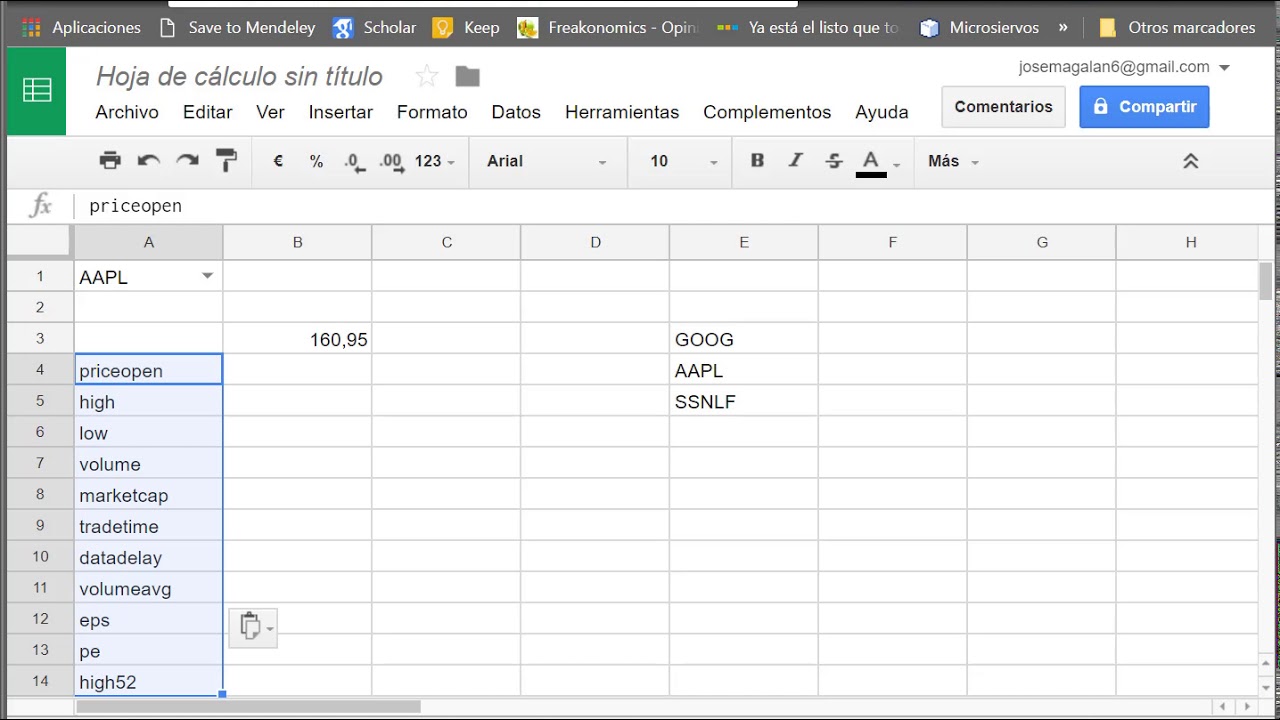Click the Print icon
The width and height of the screenshot is (1280, 720).
click(x=110, y=161)
